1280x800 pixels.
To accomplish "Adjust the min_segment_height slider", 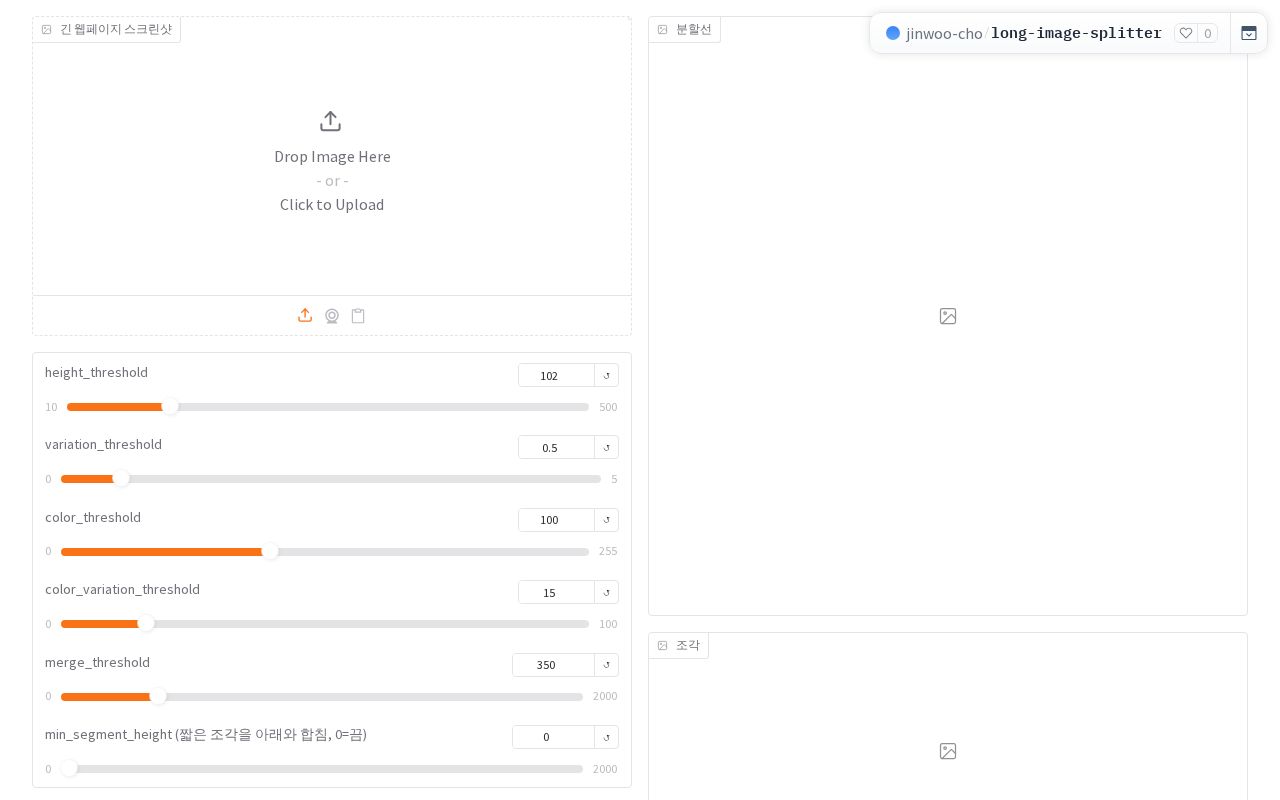I will point(322,769).
